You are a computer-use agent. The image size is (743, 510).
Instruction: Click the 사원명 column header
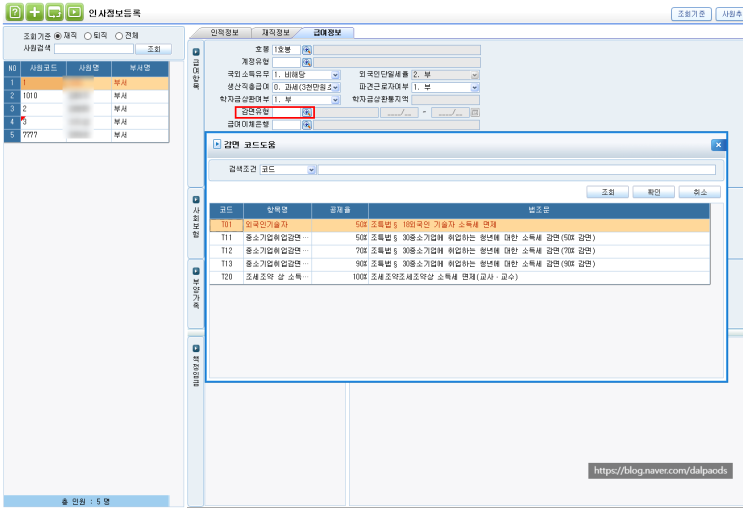click(89, 69)
